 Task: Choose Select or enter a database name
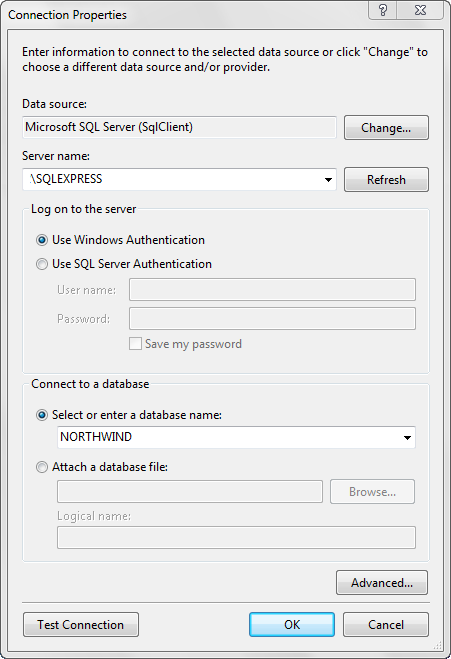(42, 415)
